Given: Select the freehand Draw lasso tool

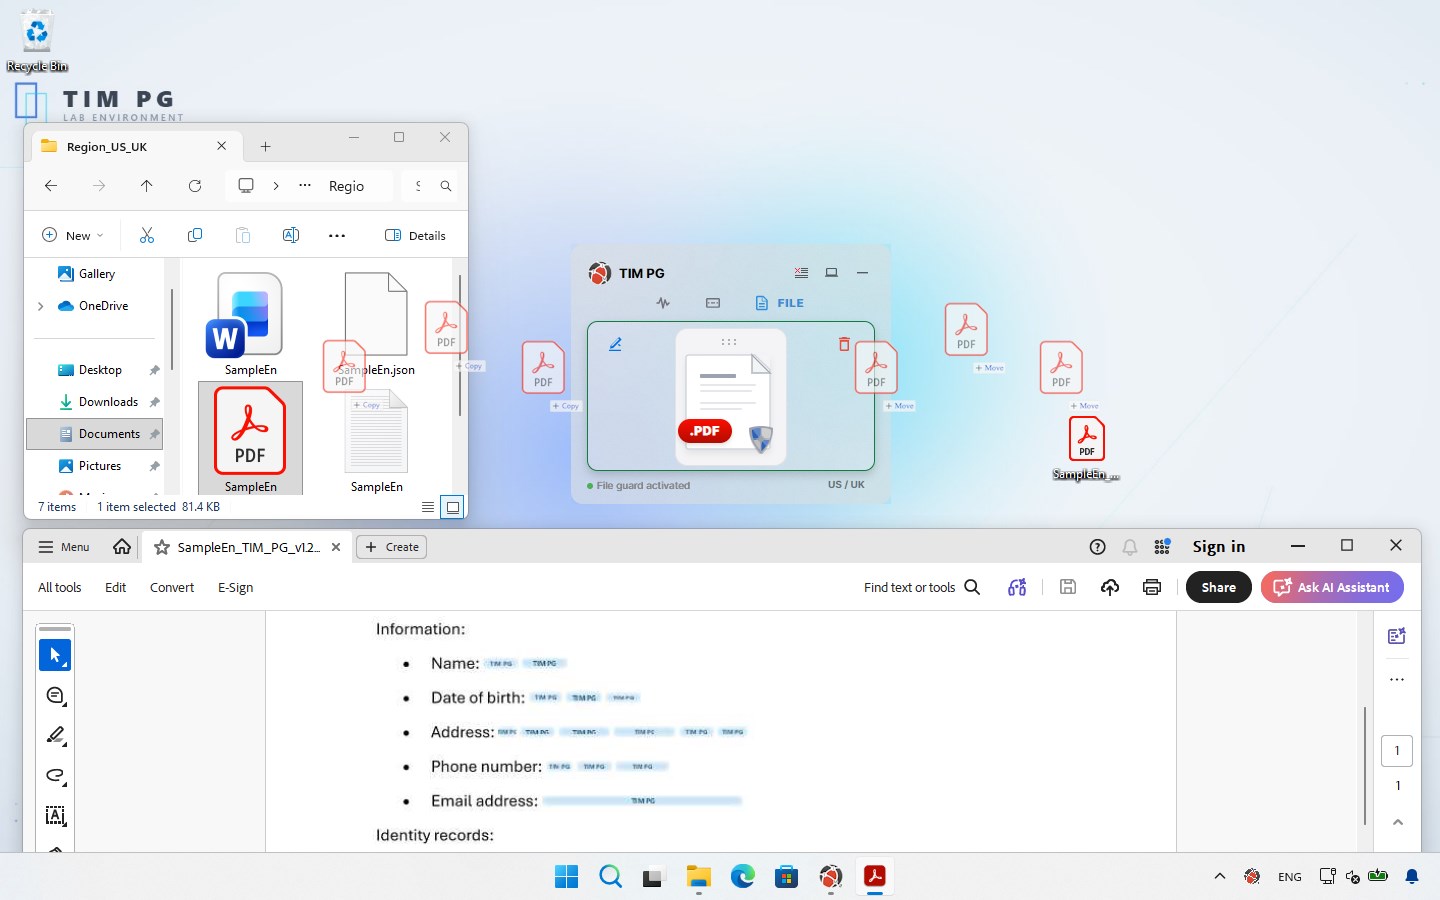Looking at the screenshot, I should tap(55, 775).
